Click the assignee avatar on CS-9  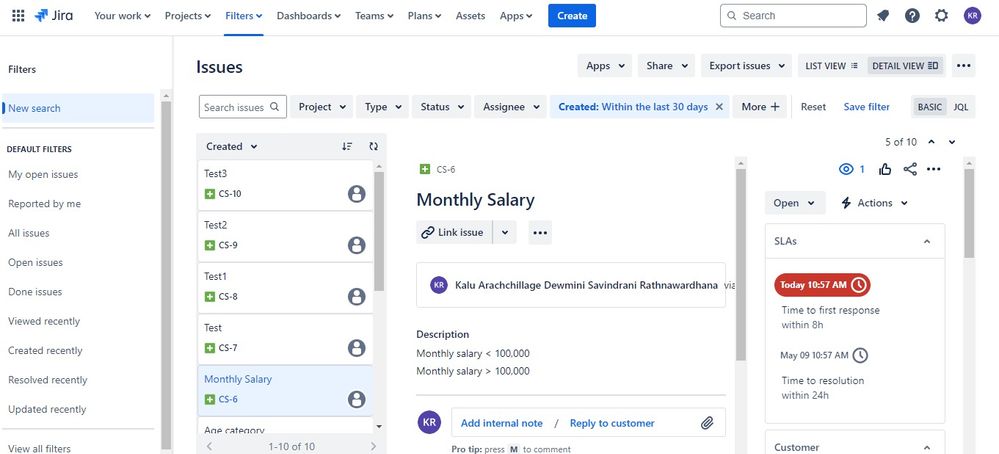357,245
